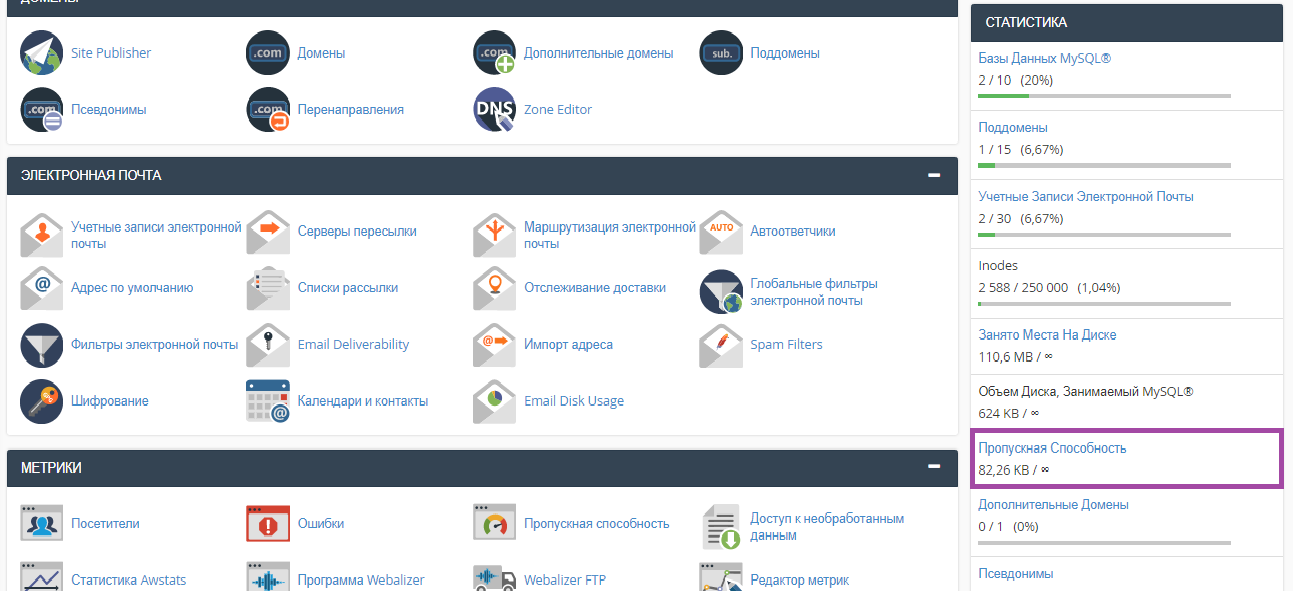Collapse the Метрики section
This screenshot has width=1293, height=591.
point(934,467)
